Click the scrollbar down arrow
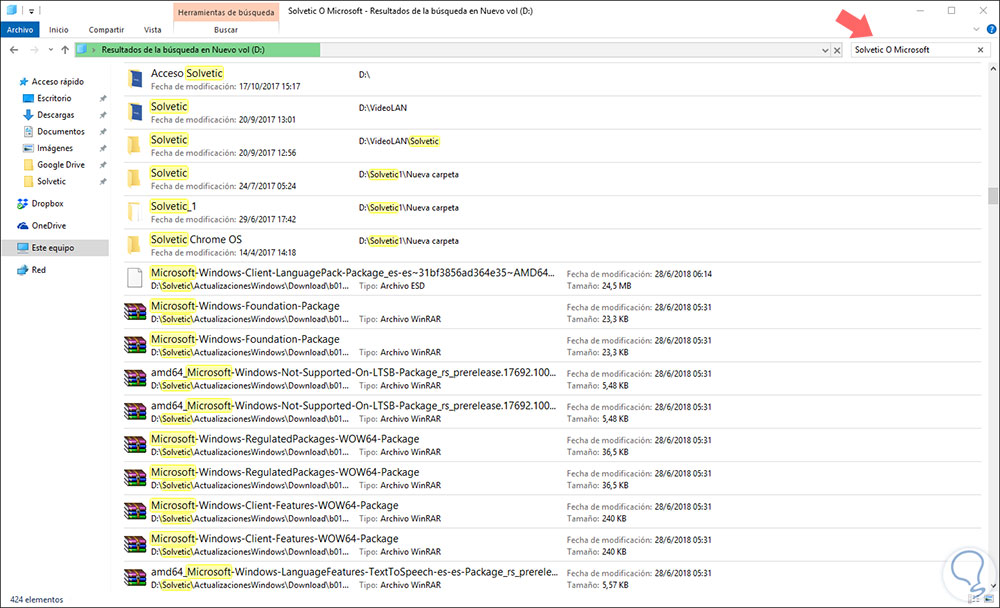The width and height of the screenshot is (1000, 608). coord(992,586)
